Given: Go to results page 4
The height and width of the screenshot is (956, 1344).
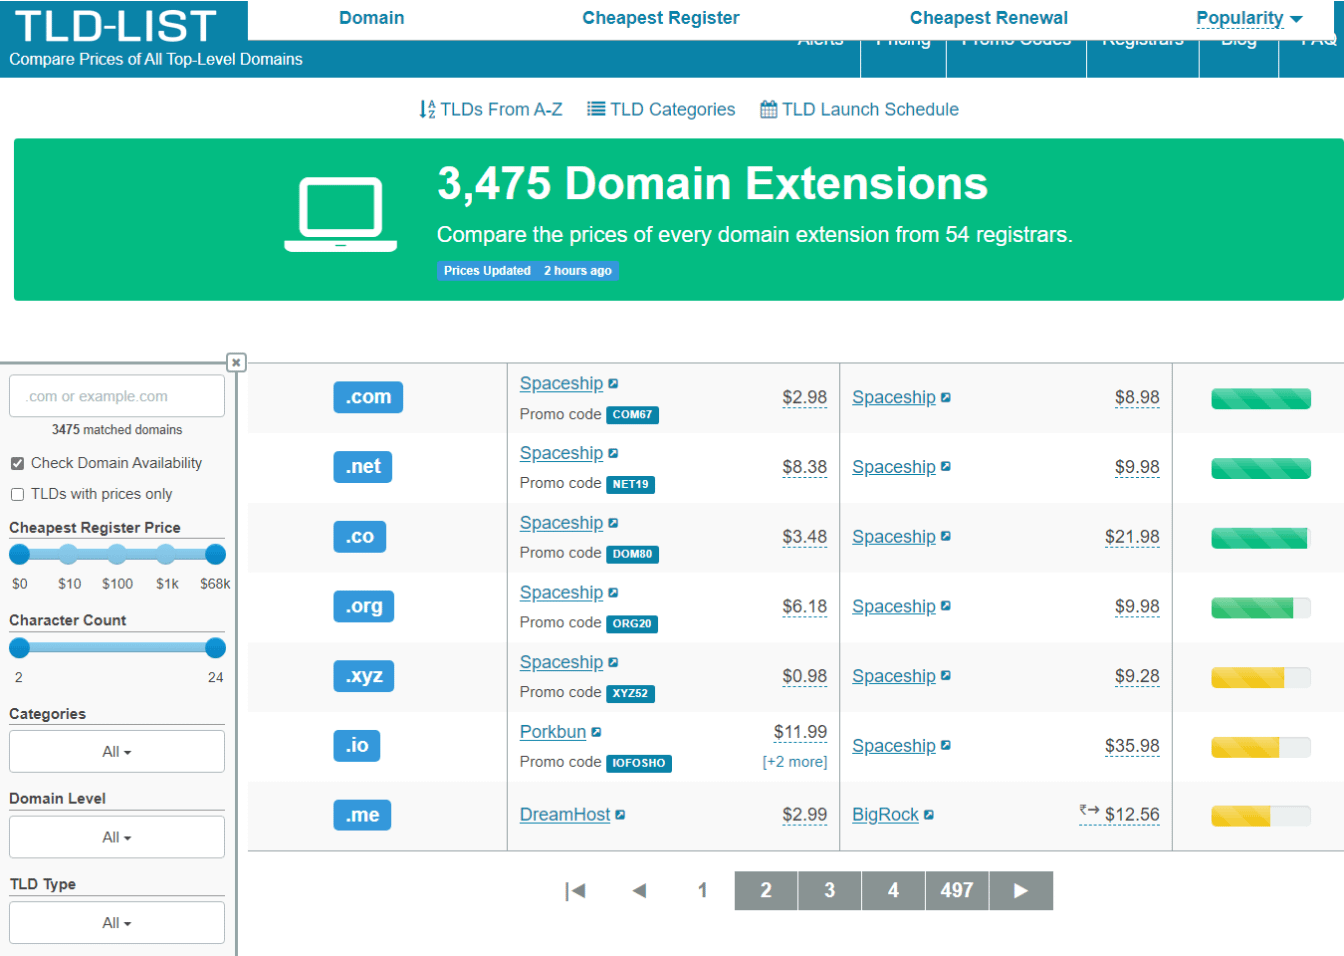Looking at the screenshot, I should click(x=893, y=891).
